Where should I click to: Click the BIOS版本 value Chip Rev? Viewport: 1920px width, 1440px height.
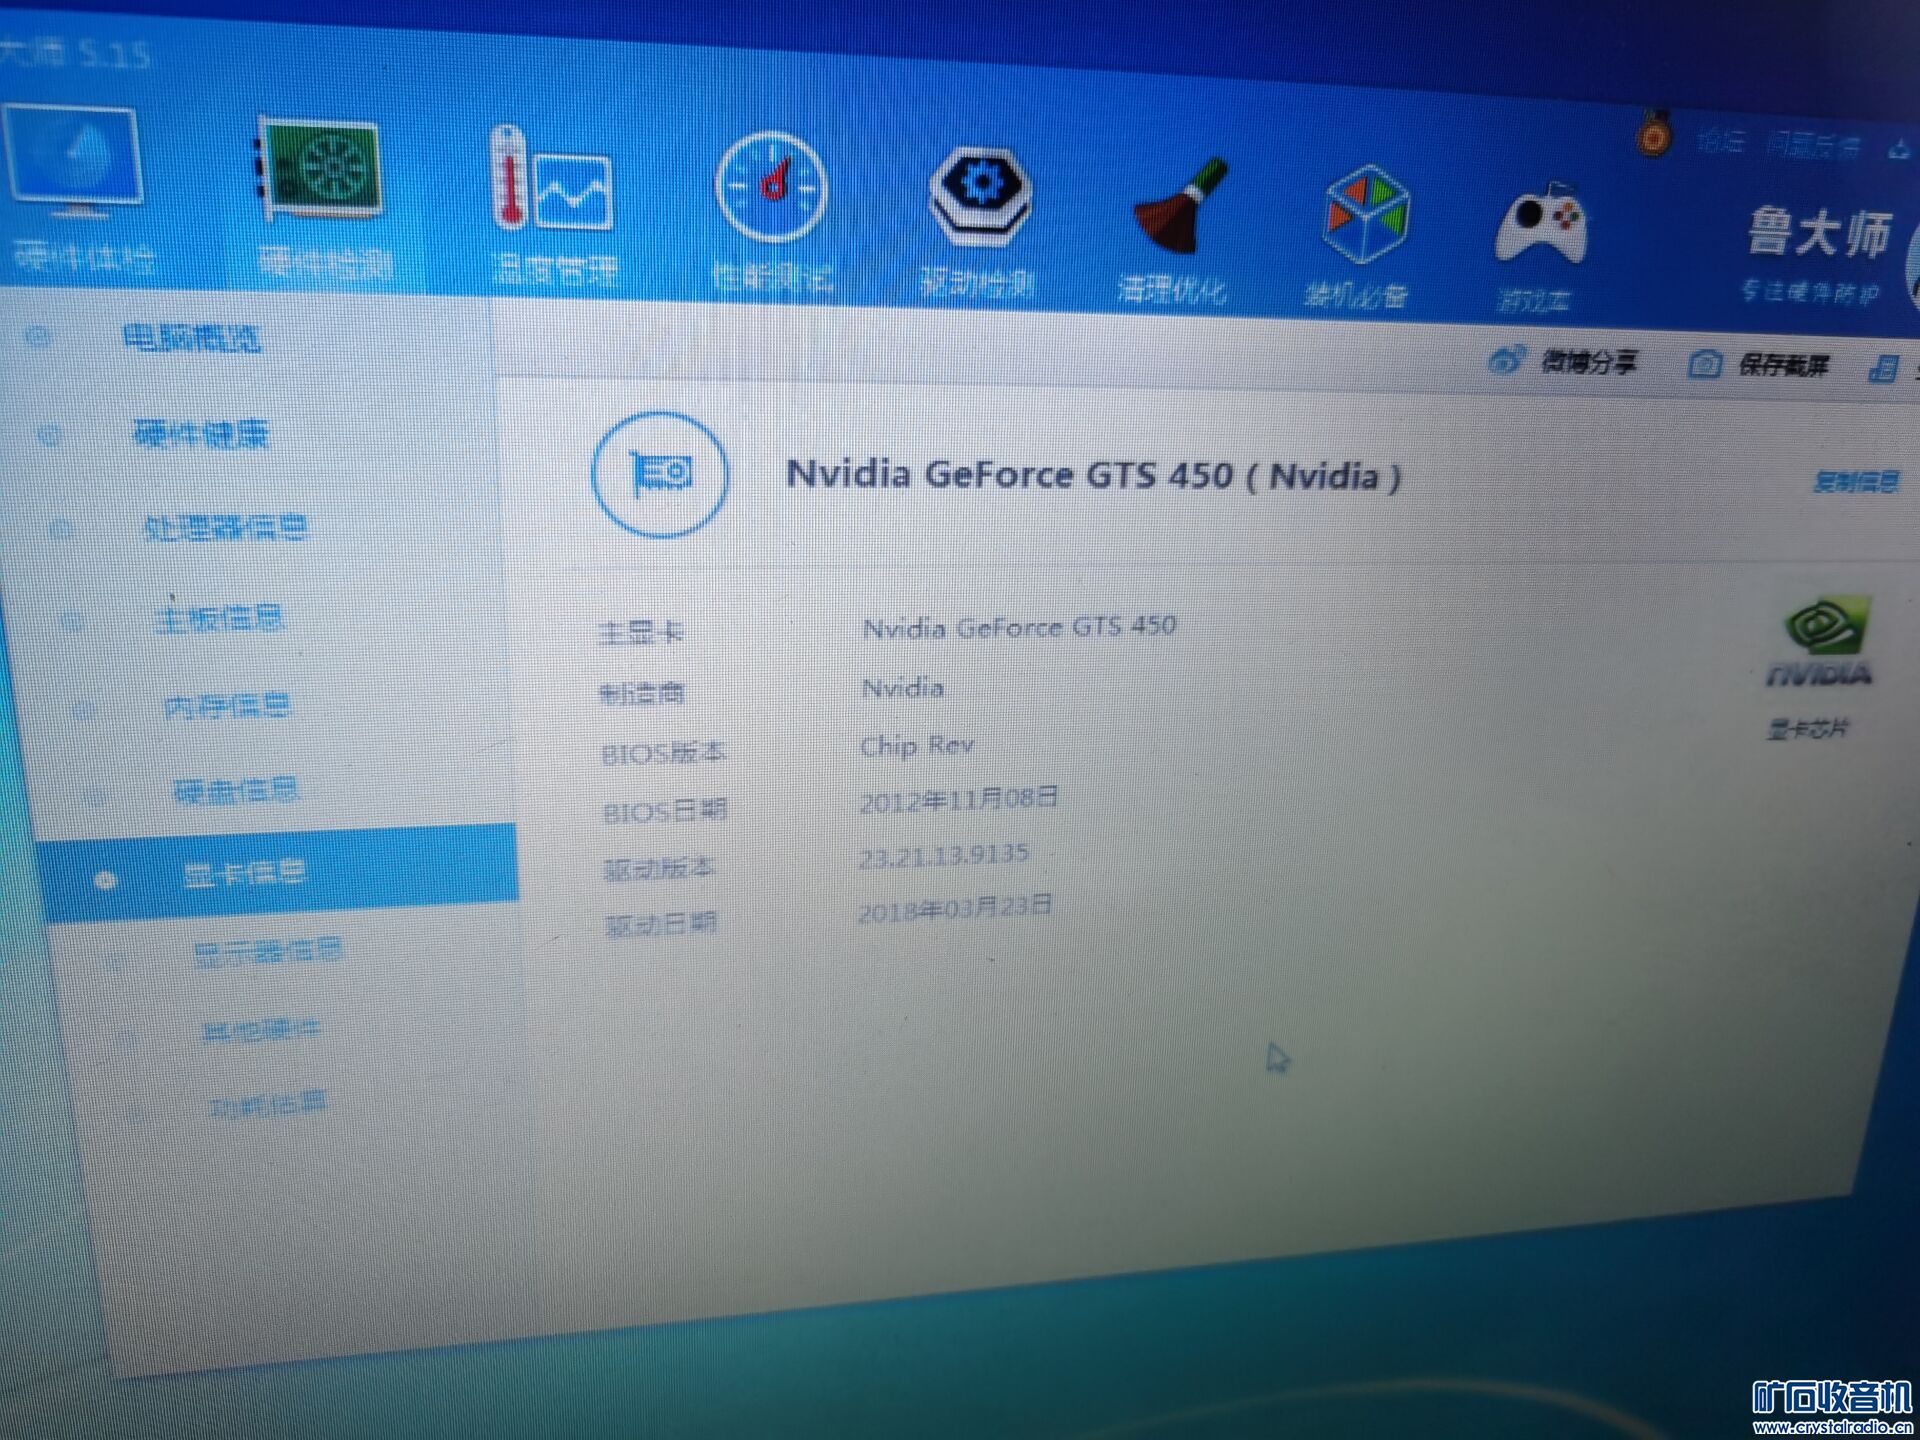[x=917, y=745]
